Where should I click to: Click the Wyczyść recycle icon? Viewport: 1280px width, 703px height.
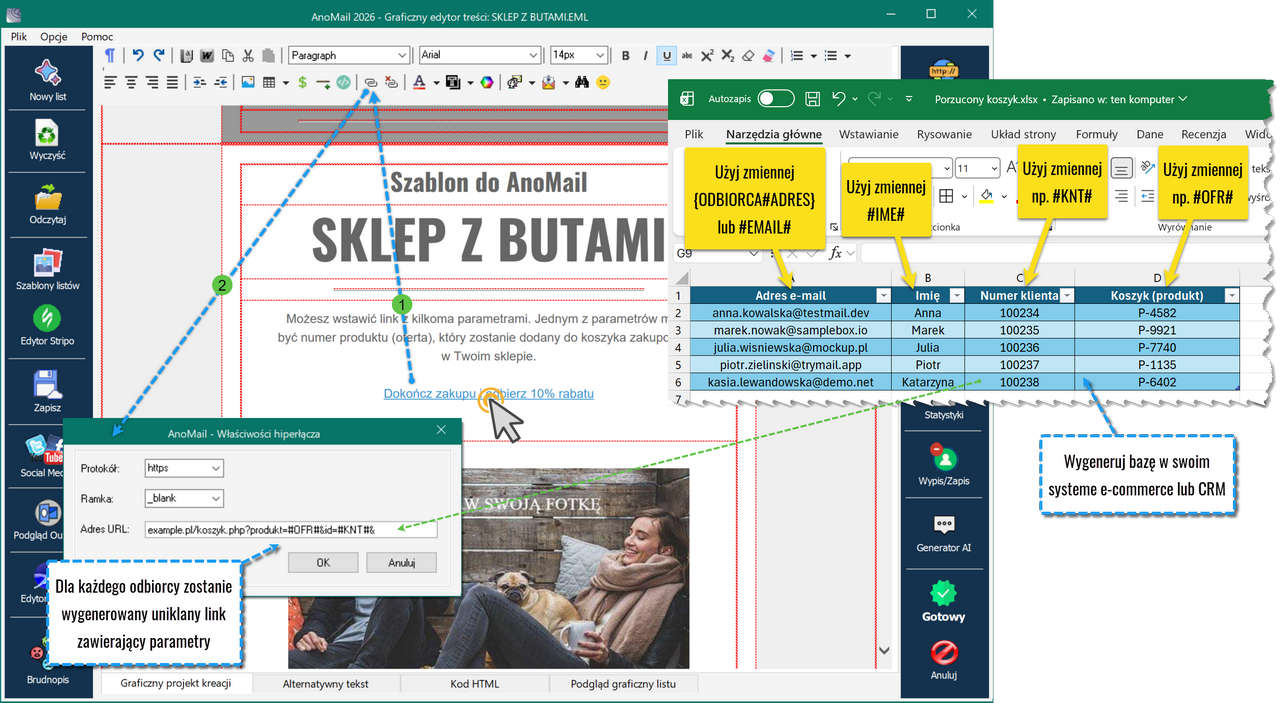(47, 133)
